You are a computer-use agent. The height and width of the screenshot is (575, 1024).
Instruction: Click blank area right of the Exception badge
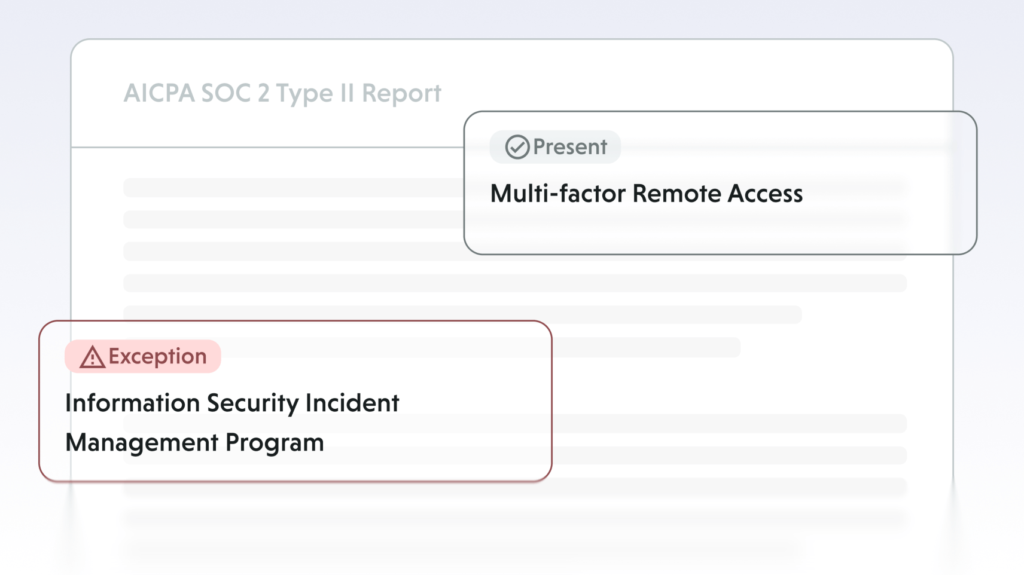380,357
